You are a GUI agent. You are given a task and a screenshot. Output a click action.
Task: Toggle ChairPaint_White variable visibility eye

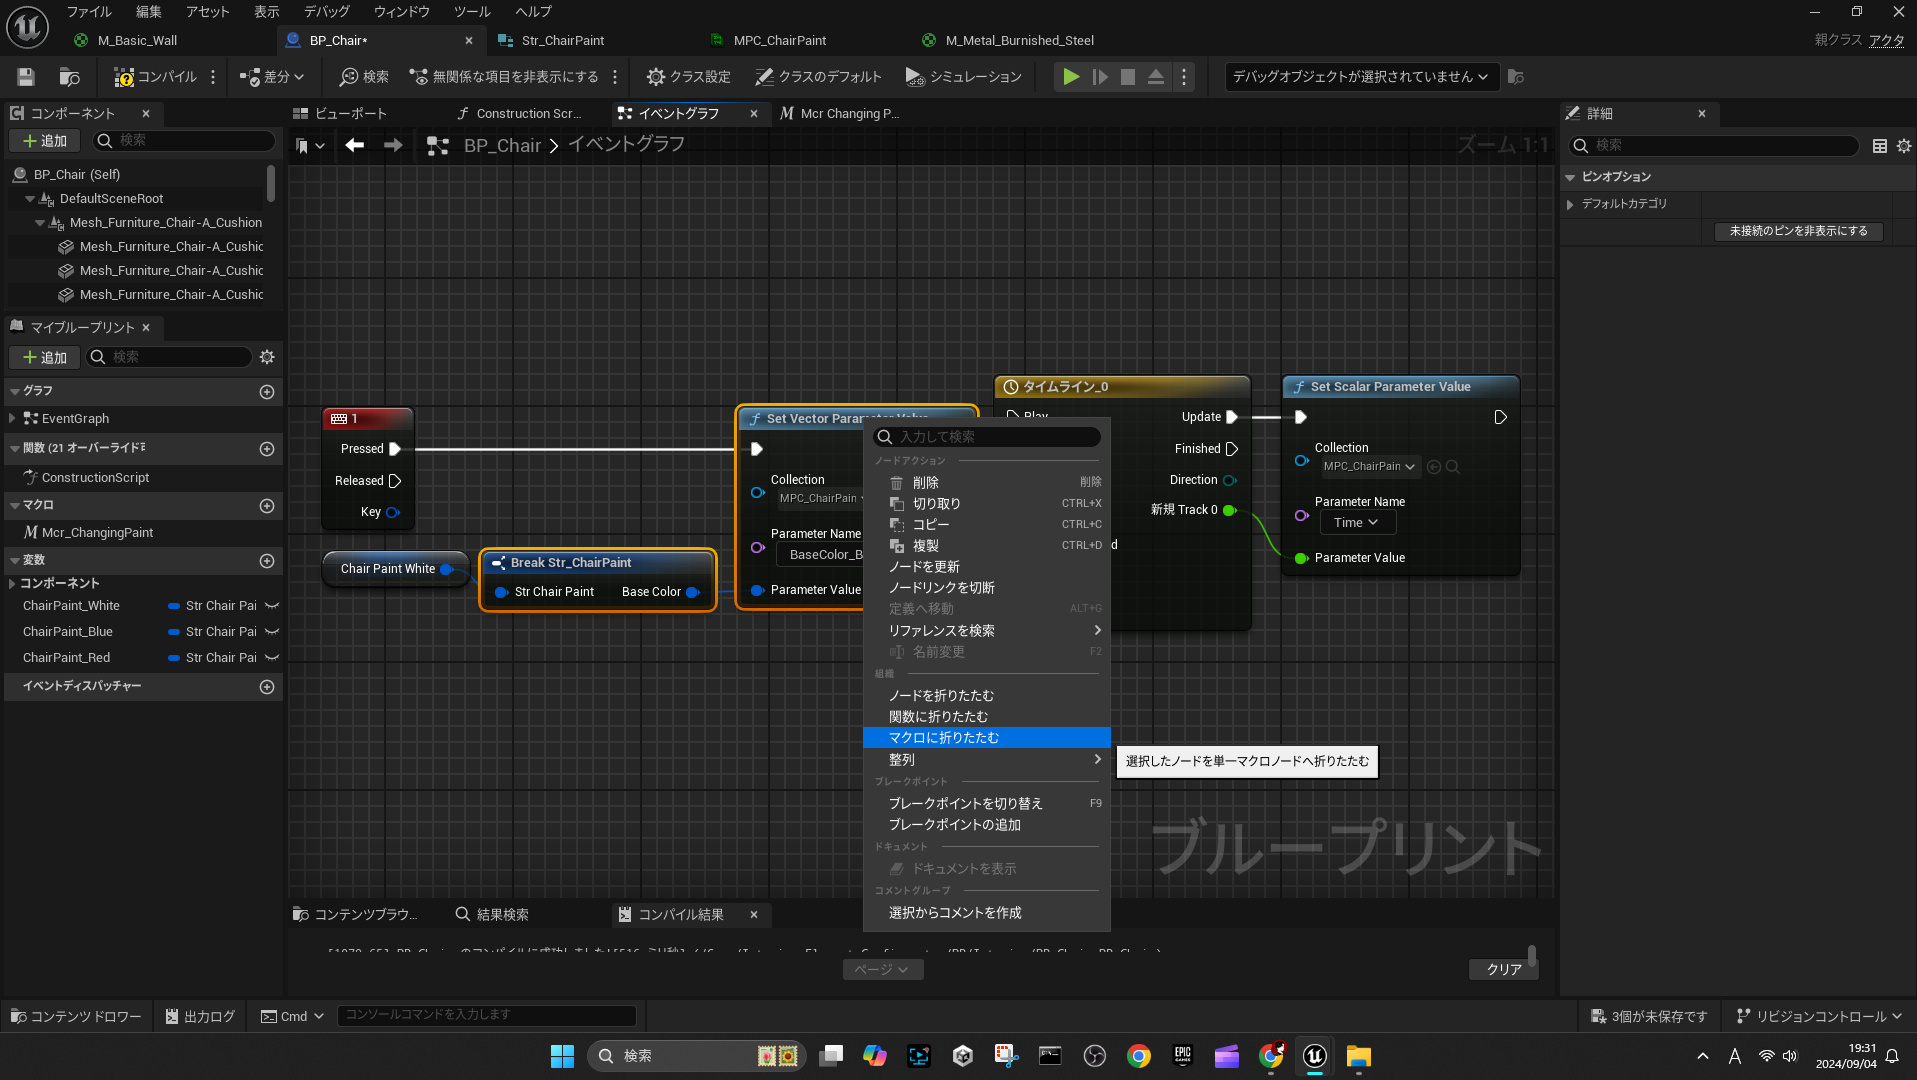tap(272, 606)
